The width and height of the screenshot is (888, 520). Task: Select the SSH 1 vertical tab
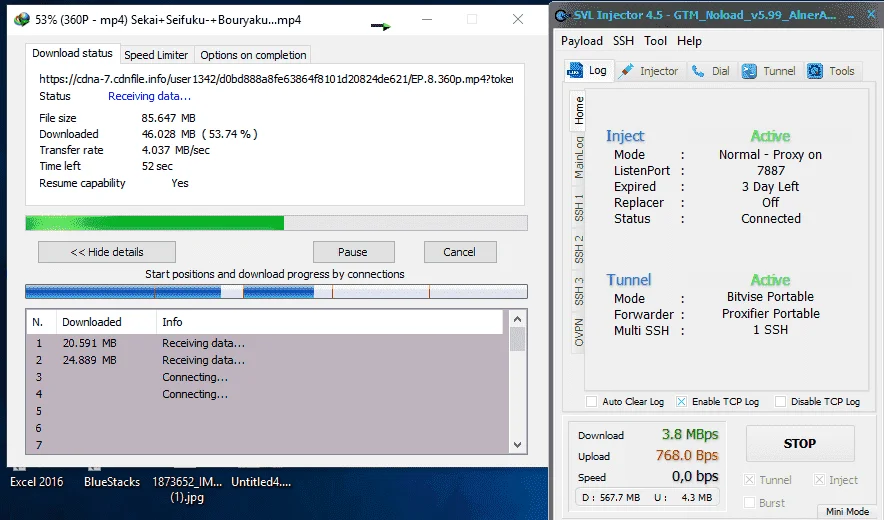[x=578, y=207]
